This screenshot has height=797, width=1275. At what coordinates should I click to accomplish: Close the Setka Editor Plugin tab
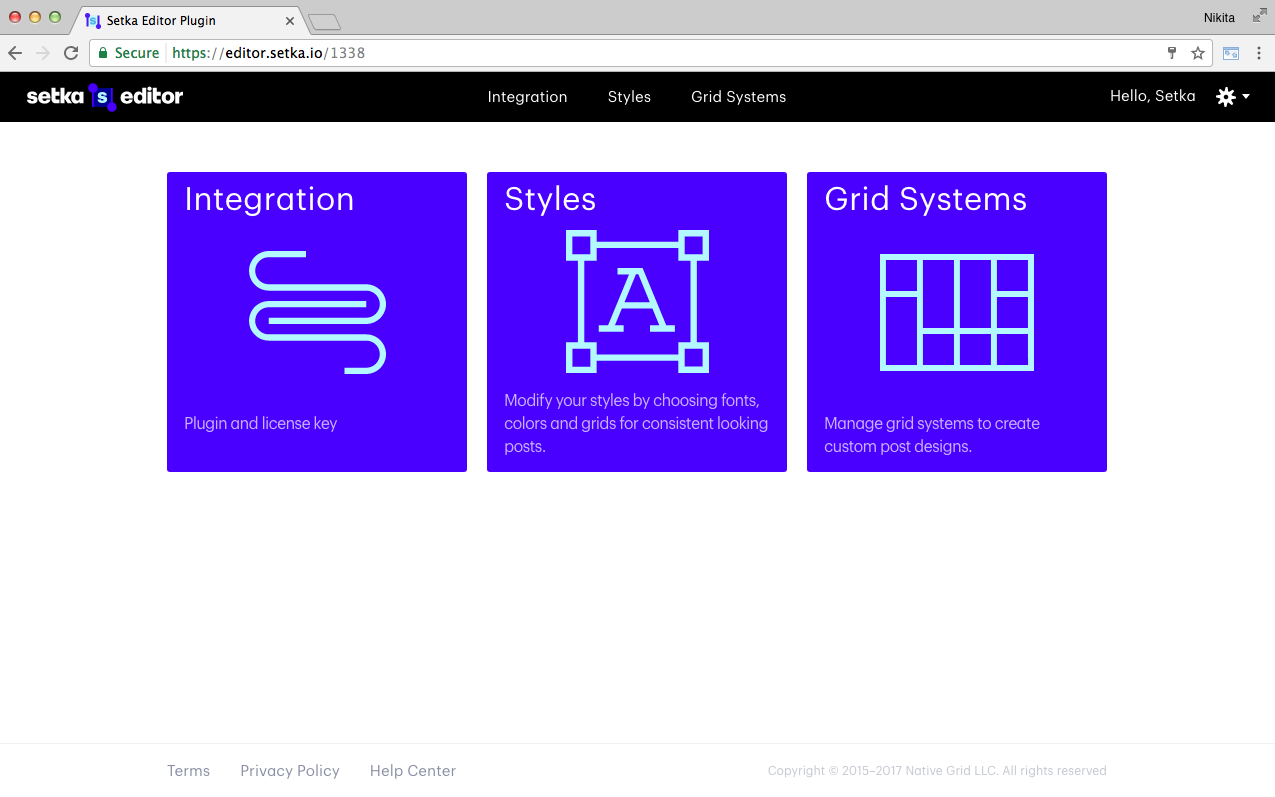pos(290,20)
